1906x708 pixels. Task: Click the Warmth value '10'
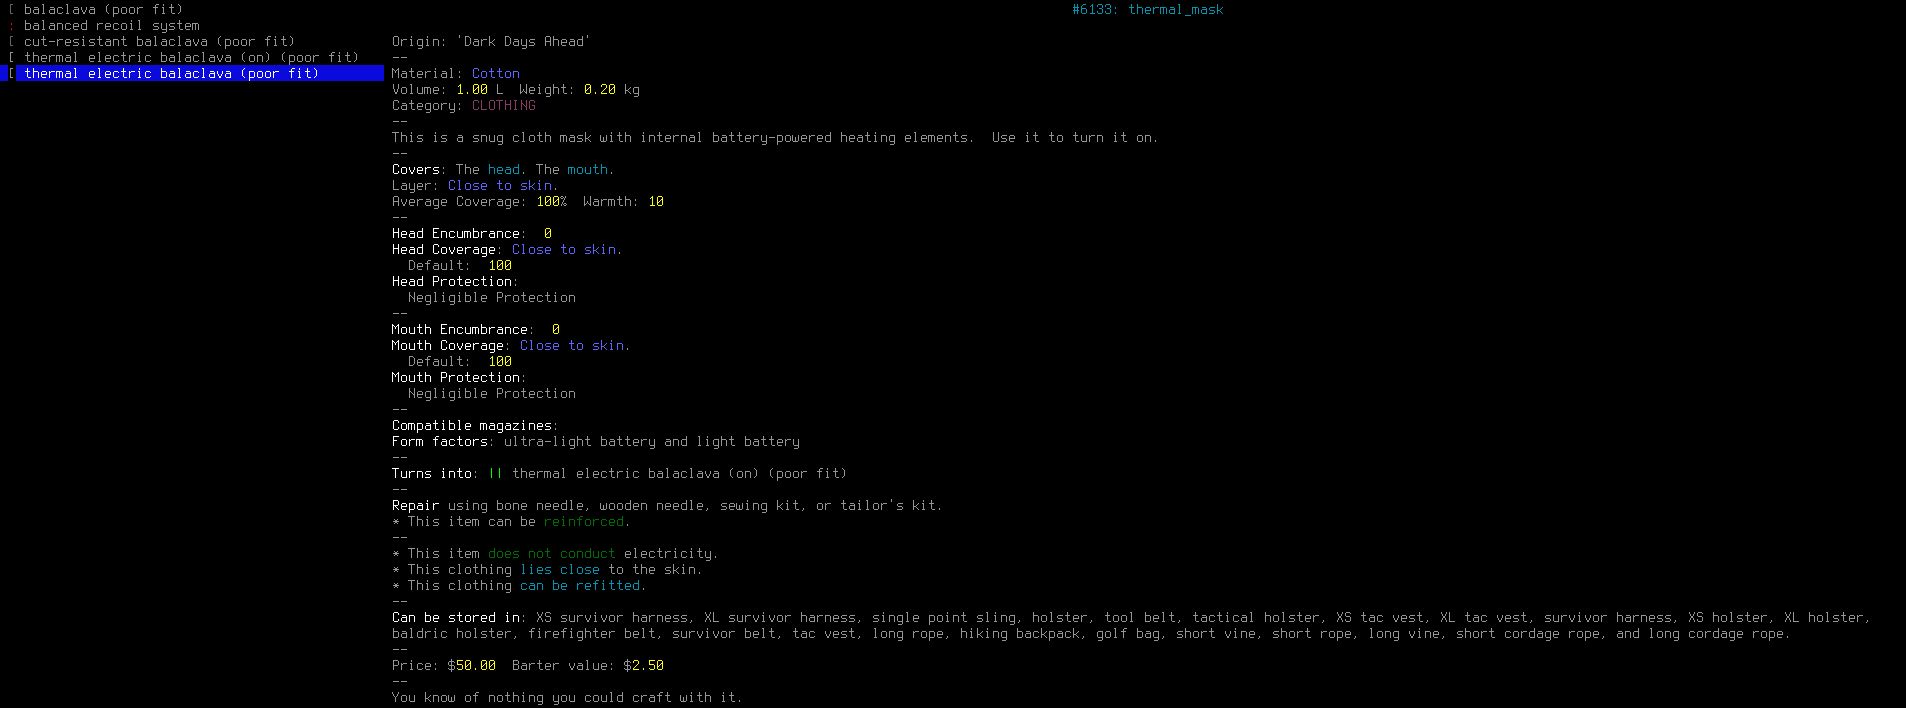(x=656, y=202)
